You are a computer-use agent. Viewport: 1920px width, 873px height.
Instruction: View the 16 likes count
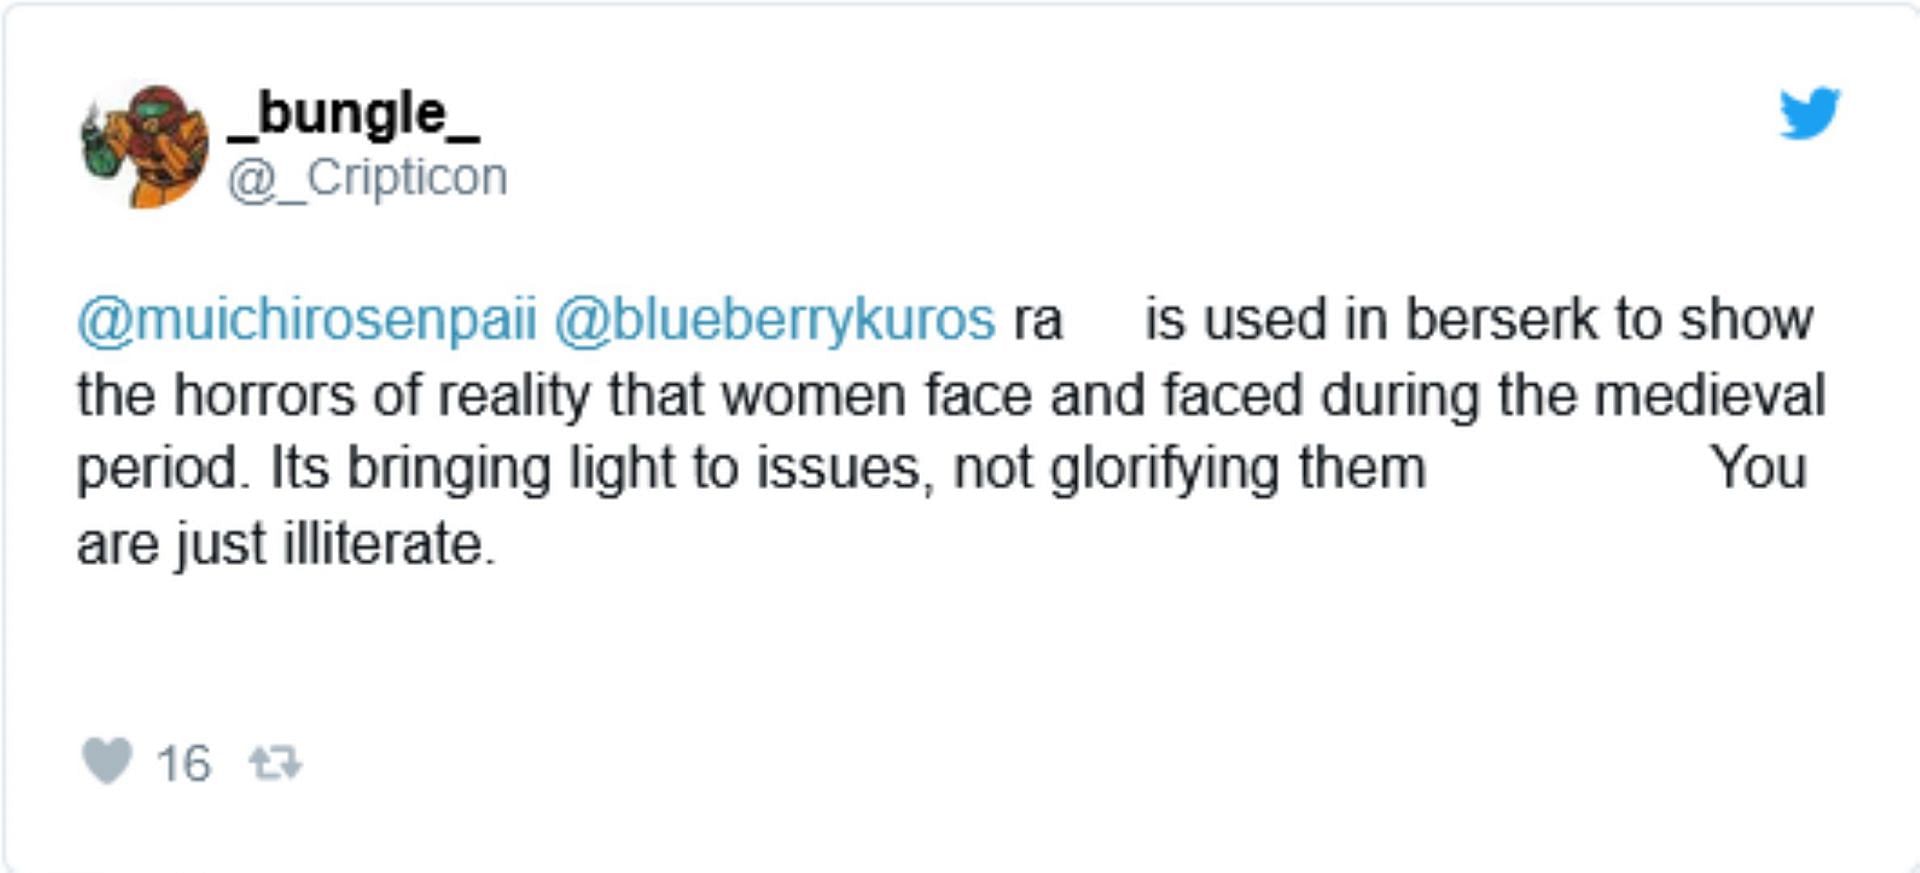point(183,764)
